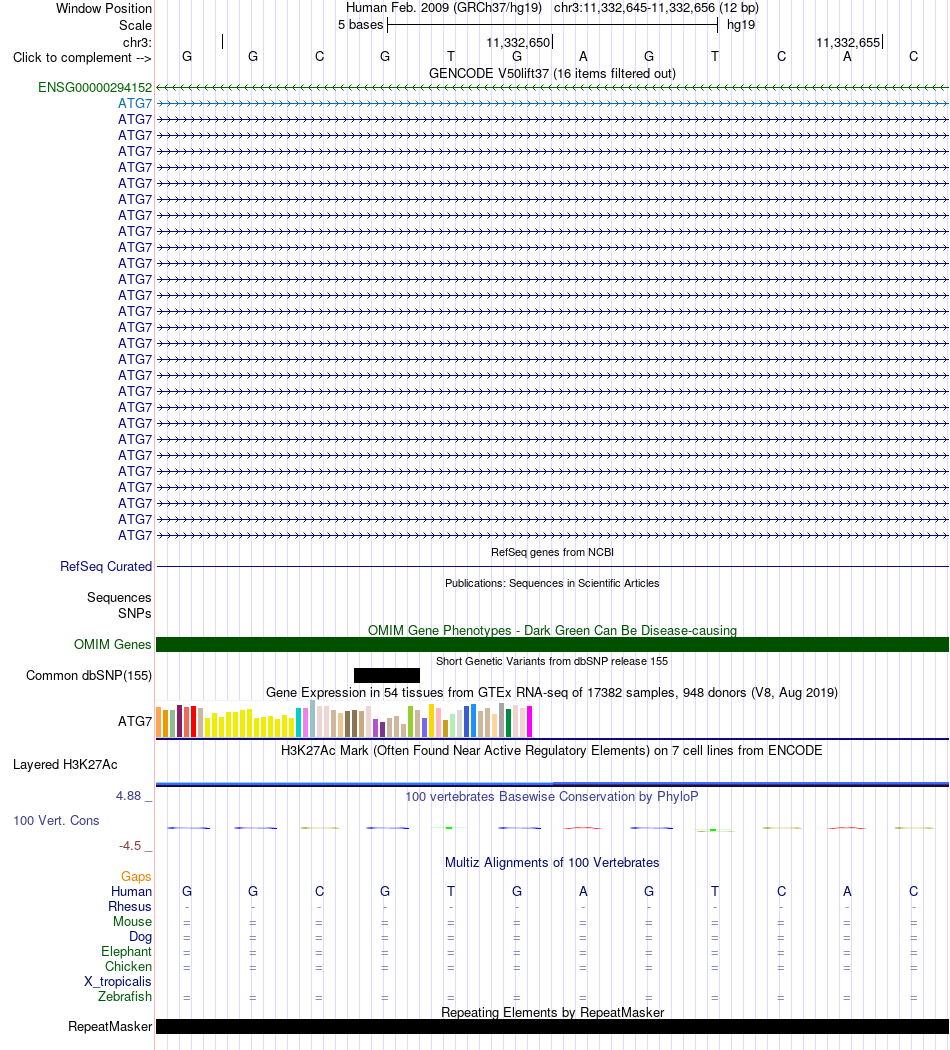The height and width of the screenshot is (1050, 950).
Task: Click '100 vertebrates Basewise Conservation by PhyloP' title
Action: coord(552,796)
